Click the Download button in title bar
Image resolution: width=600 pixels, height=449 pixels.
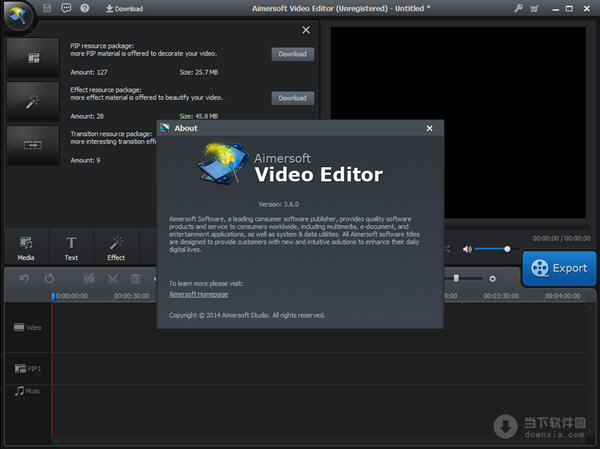tap(124, 8)
